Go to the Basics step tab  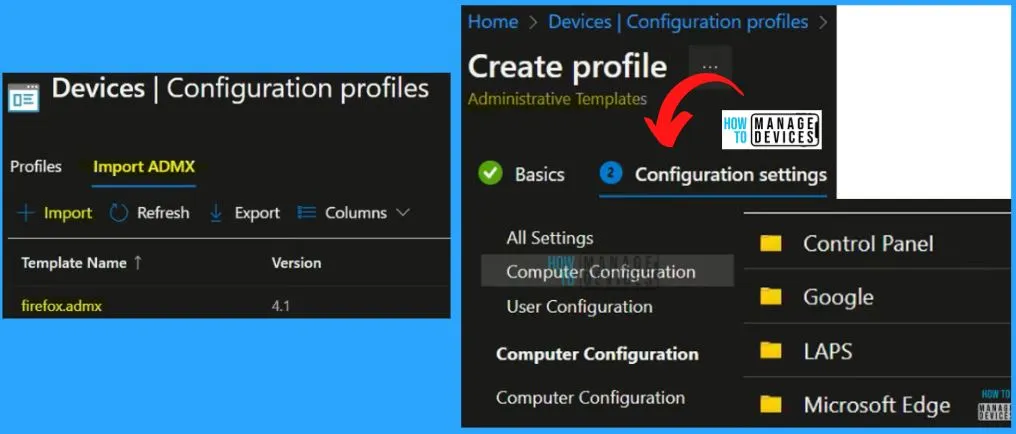pyautogui.click(x=540, y=174)
